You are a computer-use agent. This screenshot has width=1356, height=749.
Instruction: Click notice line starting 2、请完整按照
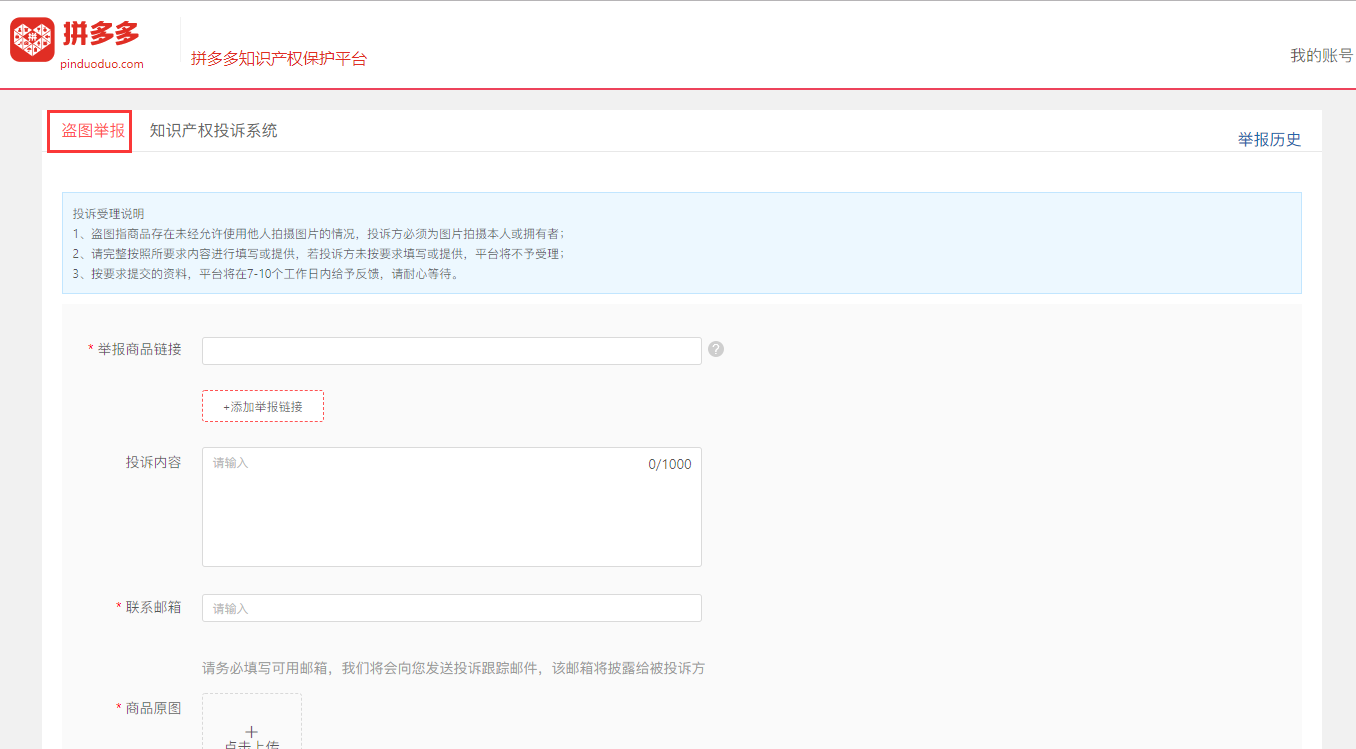click(x=318, y=254)
